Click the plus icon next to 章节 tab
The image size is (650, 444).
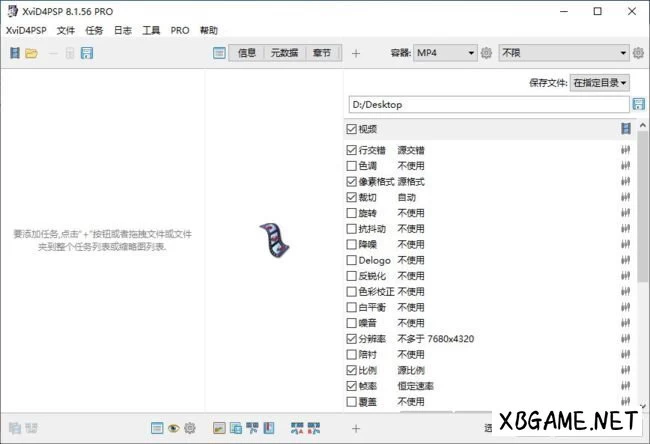click(x=355, y=53)
